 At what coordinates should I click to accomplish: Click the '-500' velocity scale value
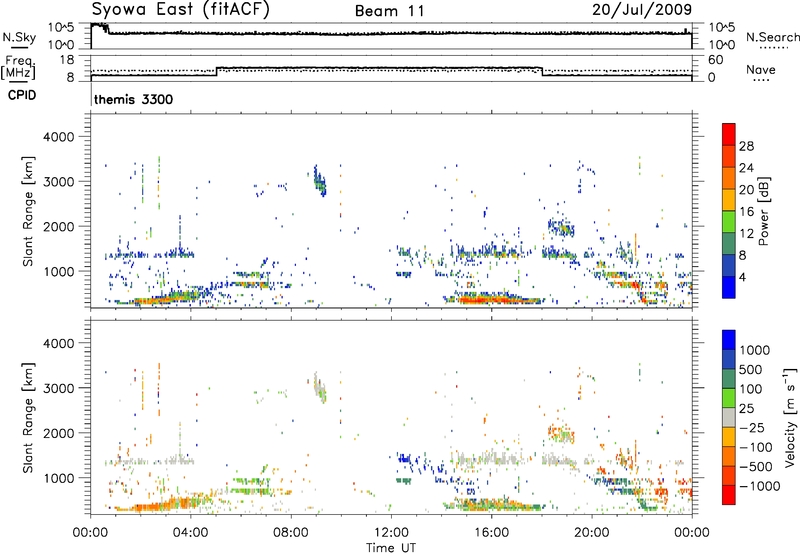(756, 467)
